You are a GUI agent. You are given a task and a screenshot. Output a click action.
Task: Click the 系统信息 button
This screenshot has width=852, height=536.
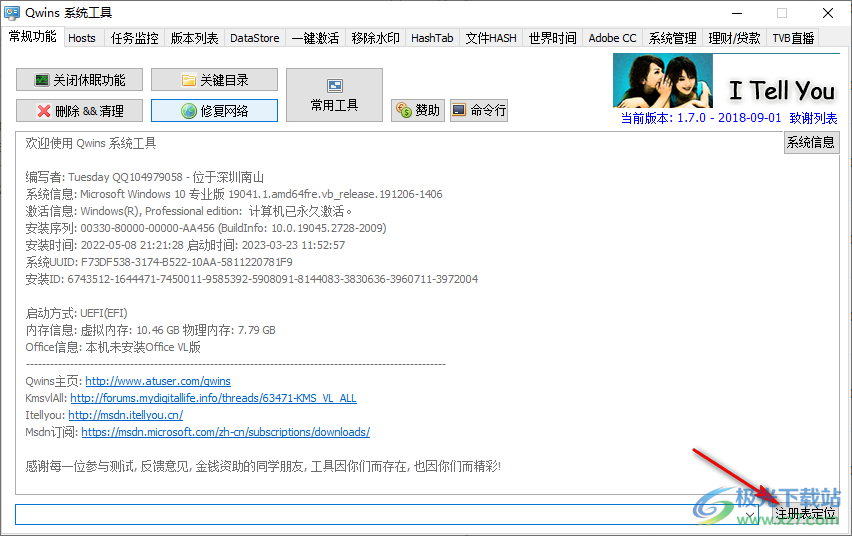tap(811, 142)
